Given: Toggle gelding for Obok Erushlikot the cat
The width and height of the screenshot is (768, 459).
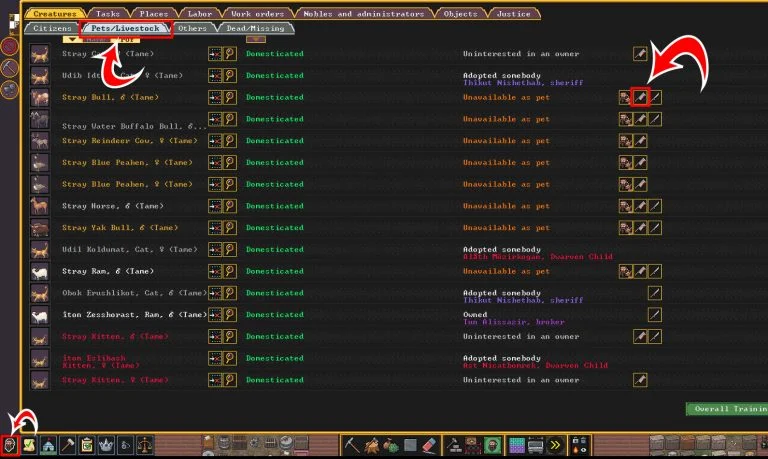Looking at the screenshot, I should click(x=655, y=293).
